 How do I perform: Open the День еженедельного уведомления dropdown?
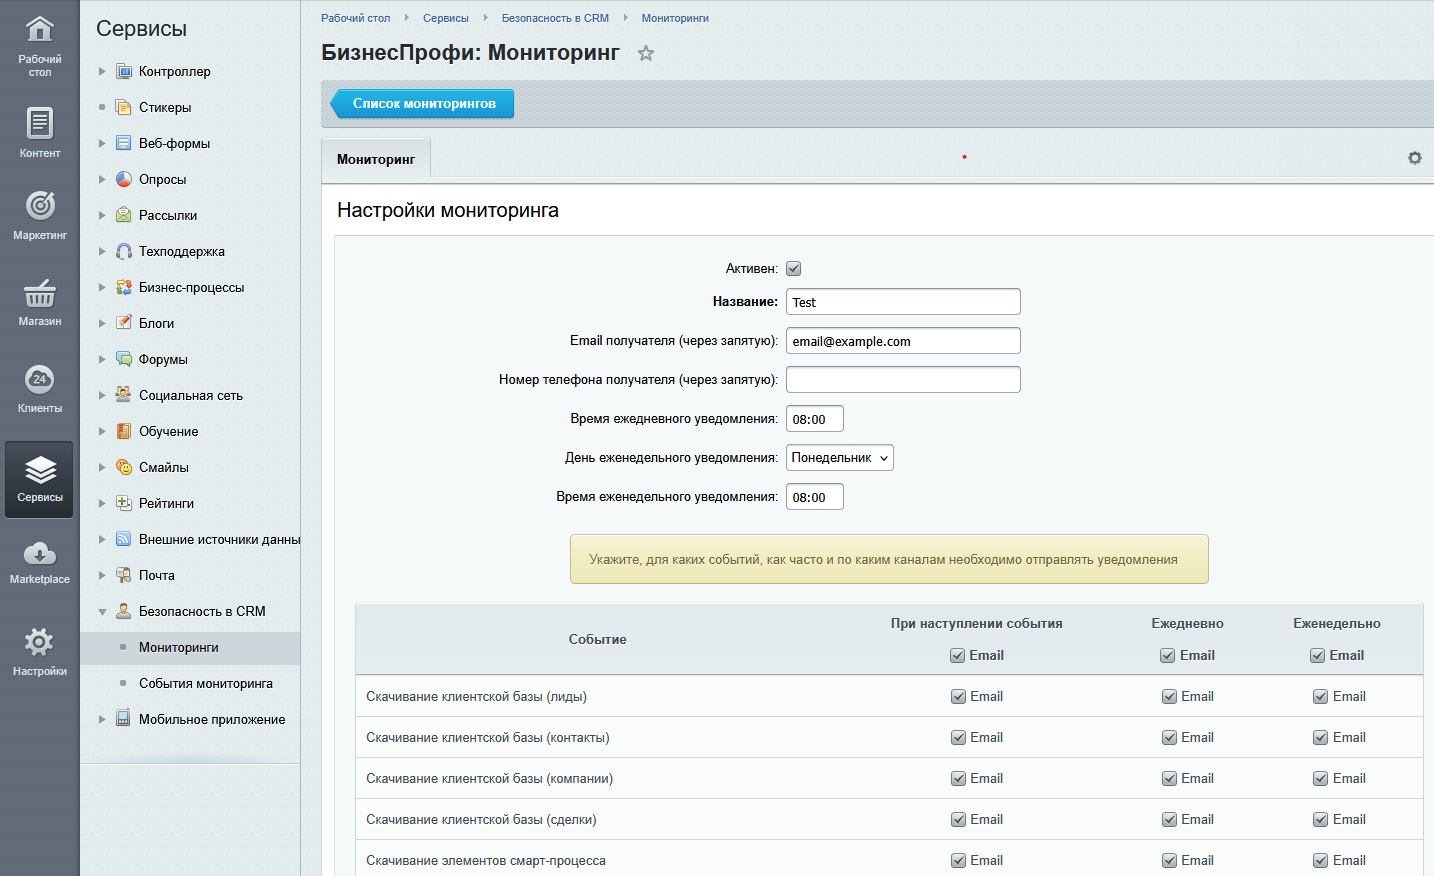(x=840, y=458)
